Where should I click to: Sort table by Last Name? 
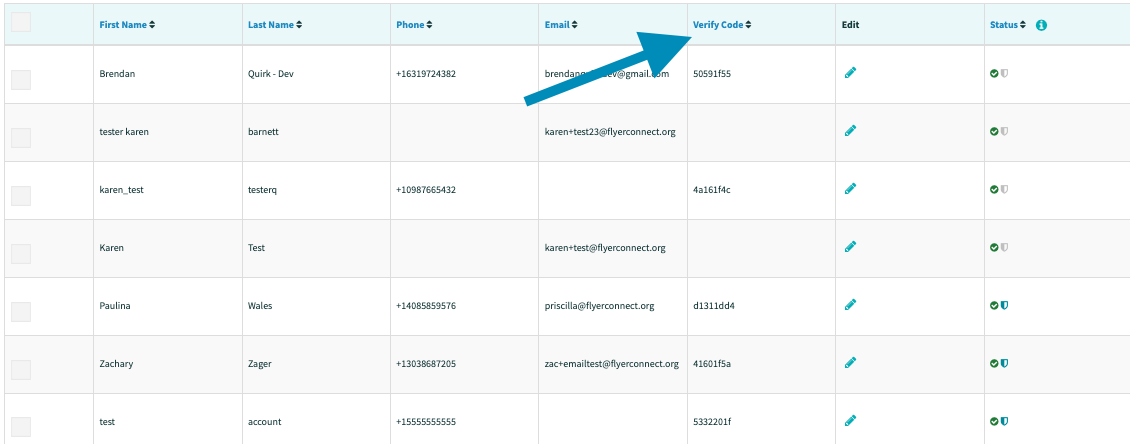pyautogui.click(x=275, y=25)
